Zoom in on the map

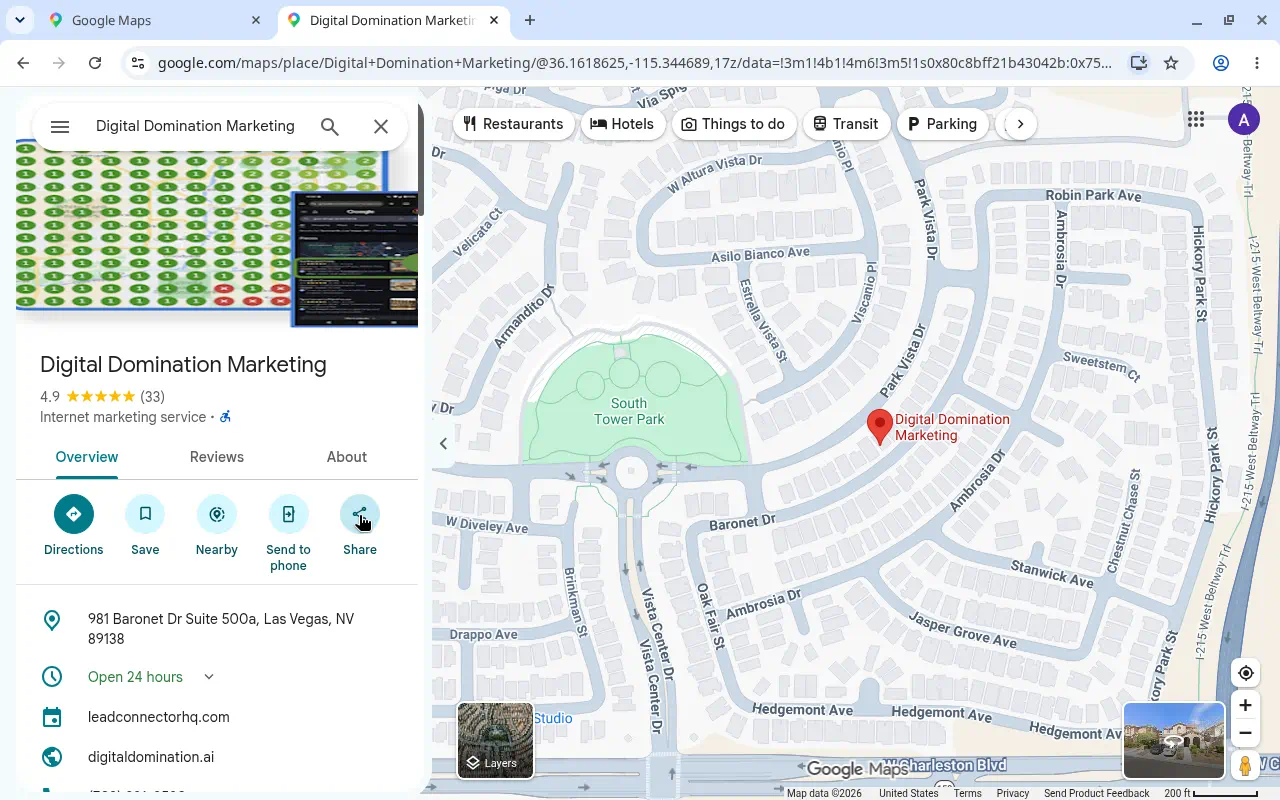click(x=1245, y=705)
